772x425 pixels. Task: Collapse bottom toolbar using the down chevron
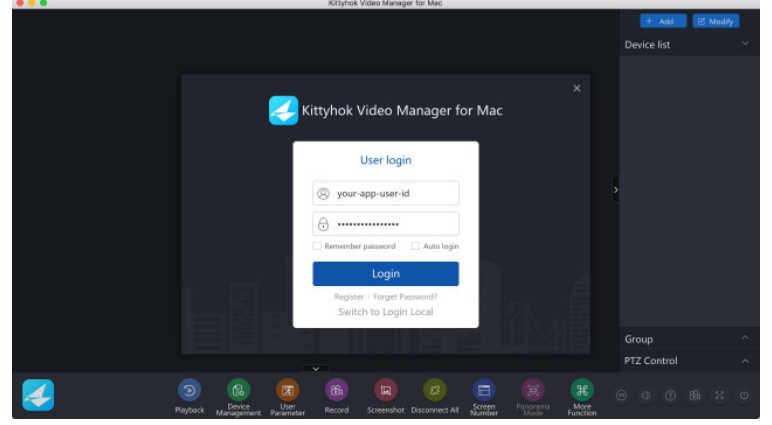click(x=316, y=369)
